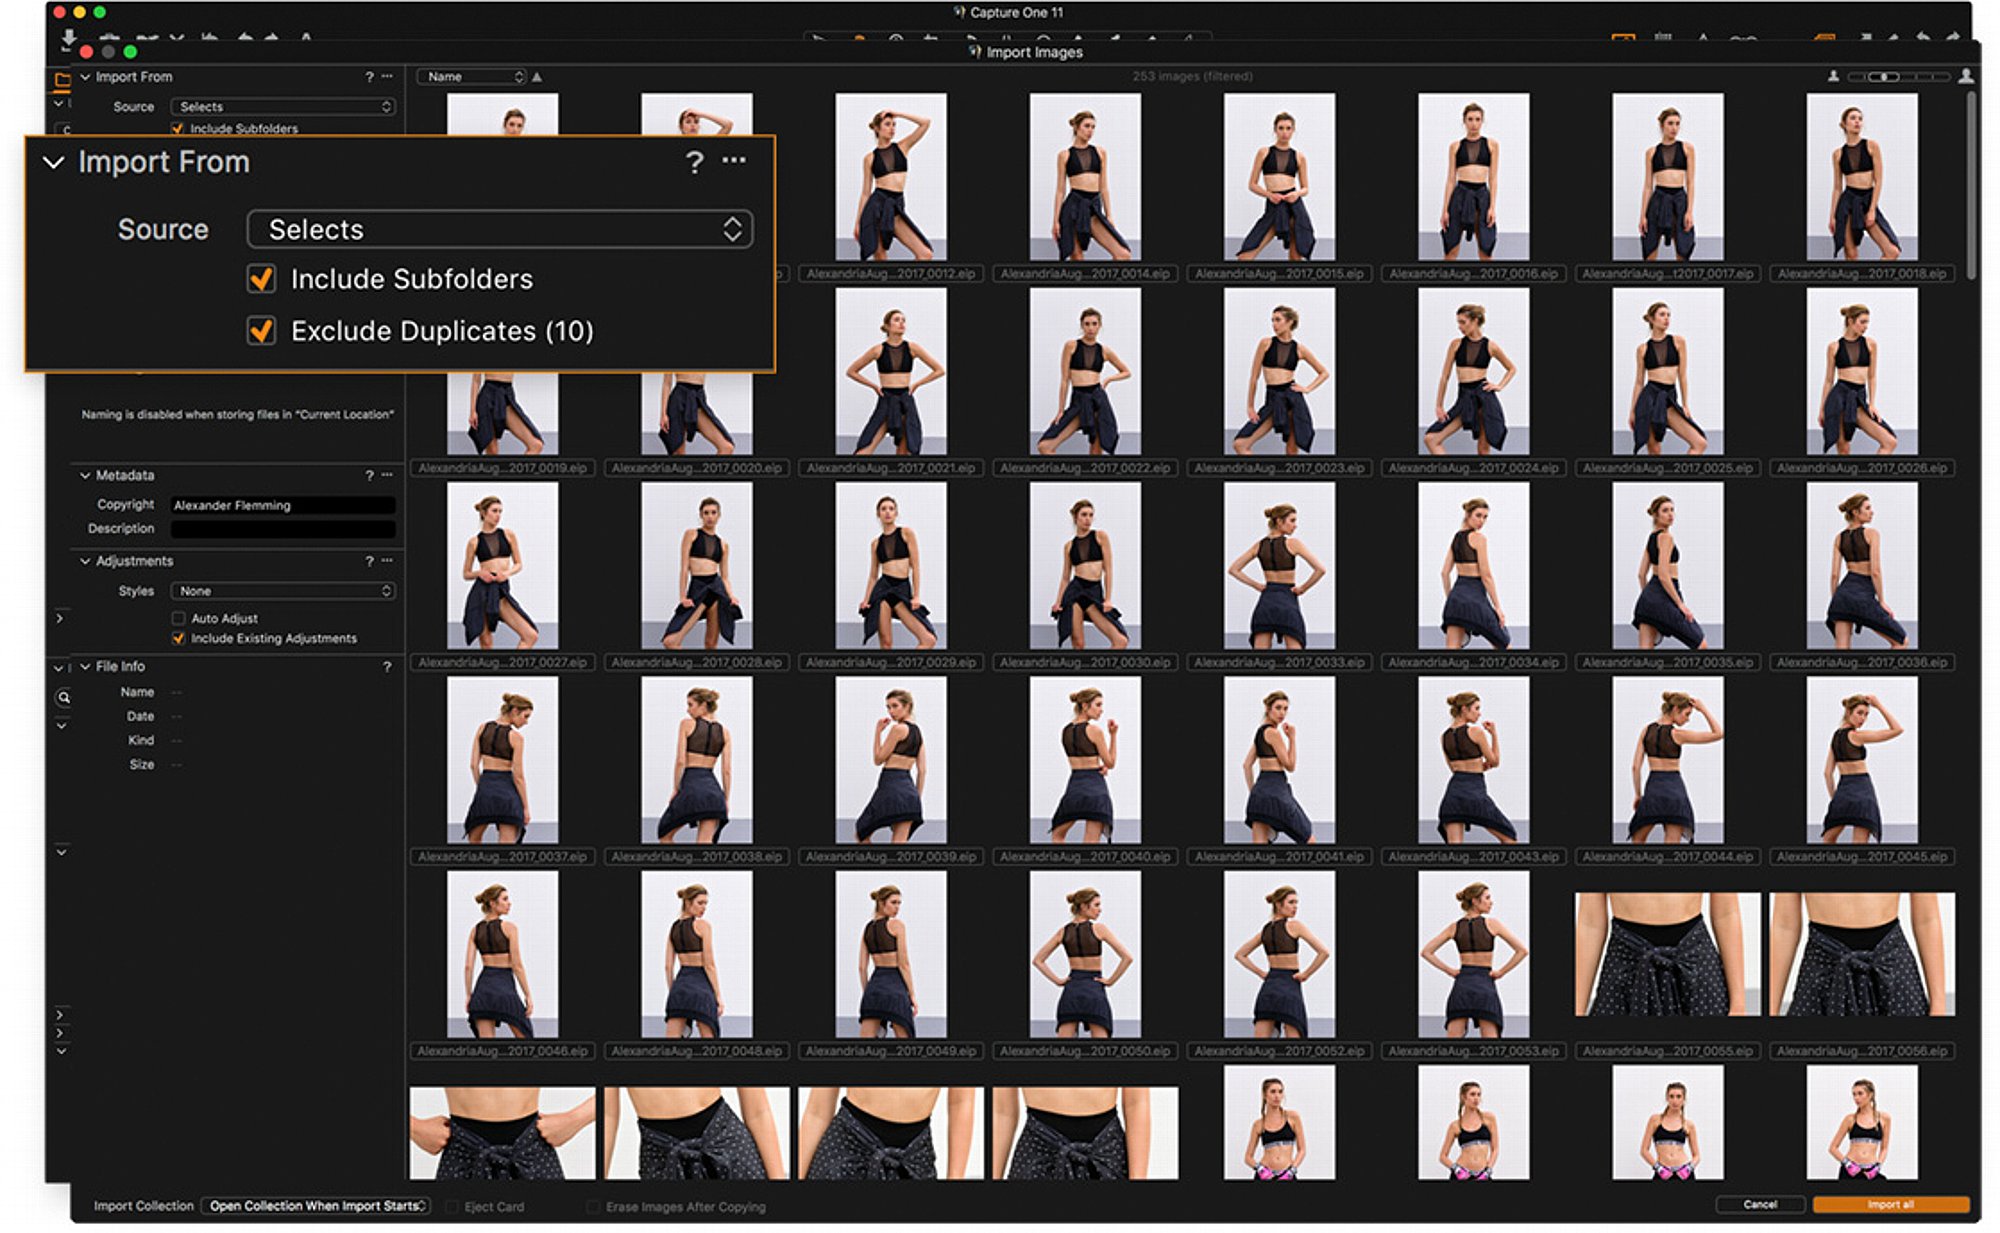Collapse the File Info panel
Viewport: 2000px width, 1233px height.
click(x=85, y=667)
